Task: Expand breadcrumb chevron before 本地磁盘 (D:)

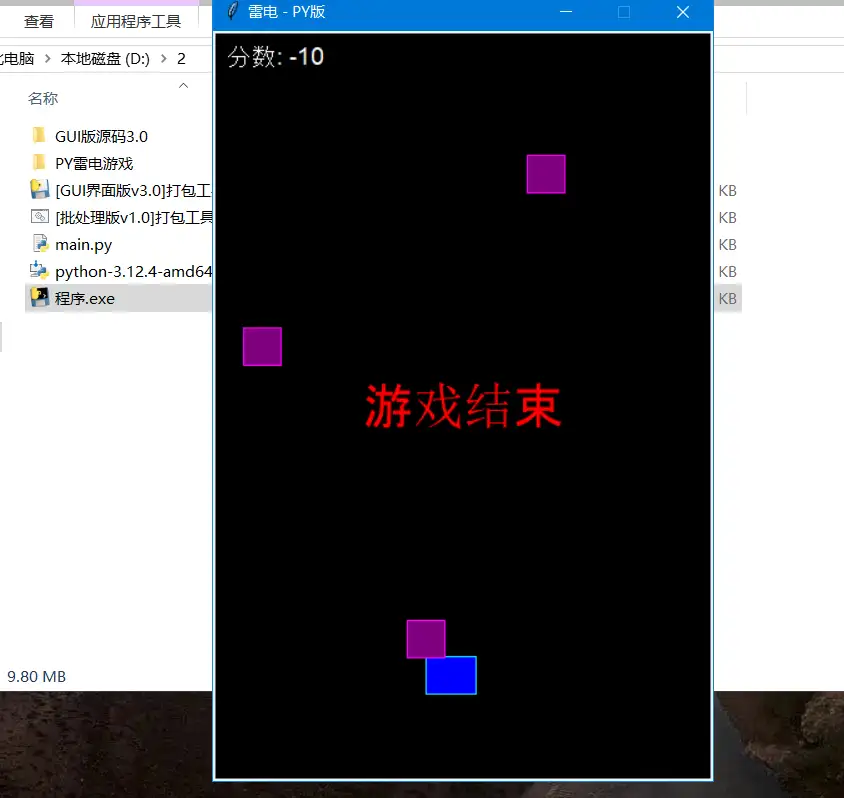Action: coord(47,58)
